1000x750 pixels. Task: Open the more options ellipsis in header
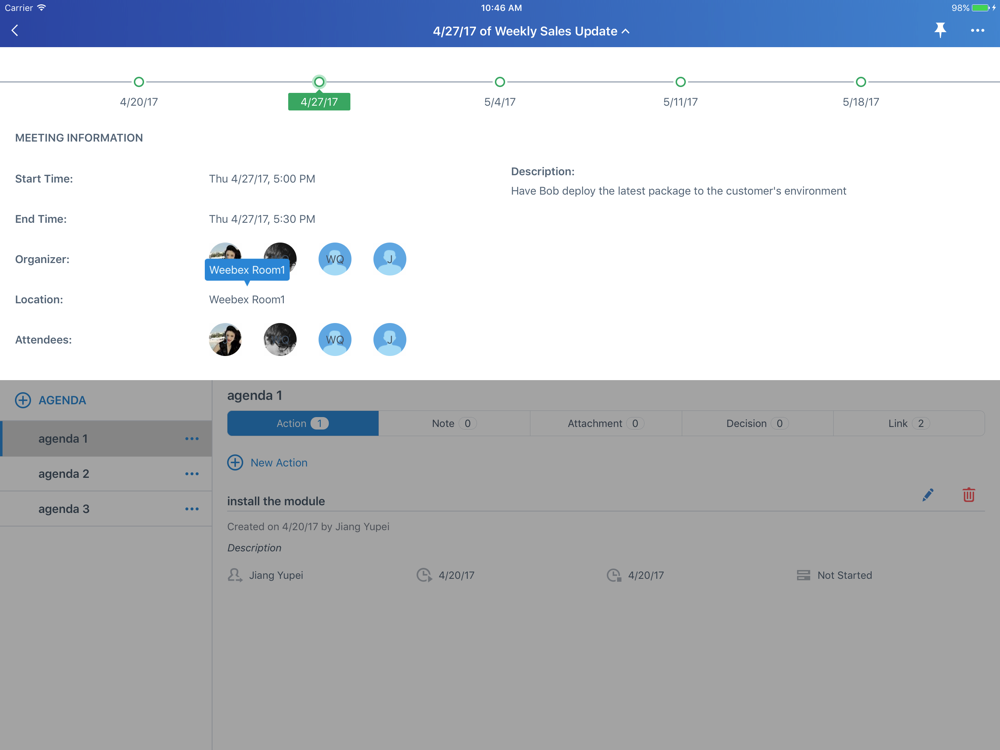[977, 31]
